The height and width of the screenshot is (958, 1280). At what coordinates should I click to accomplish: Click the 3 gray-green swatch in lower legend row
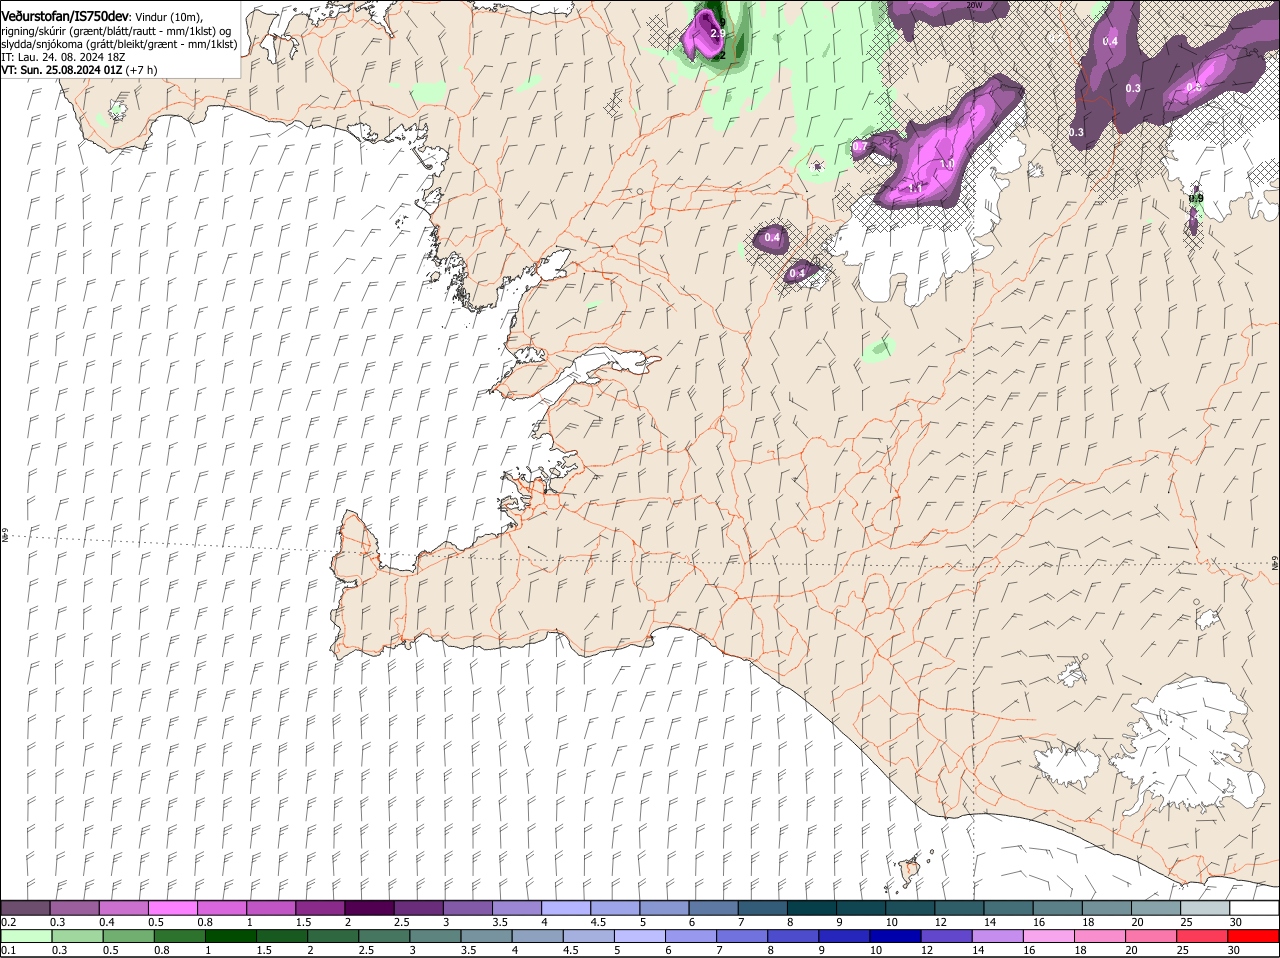[435, 936]
